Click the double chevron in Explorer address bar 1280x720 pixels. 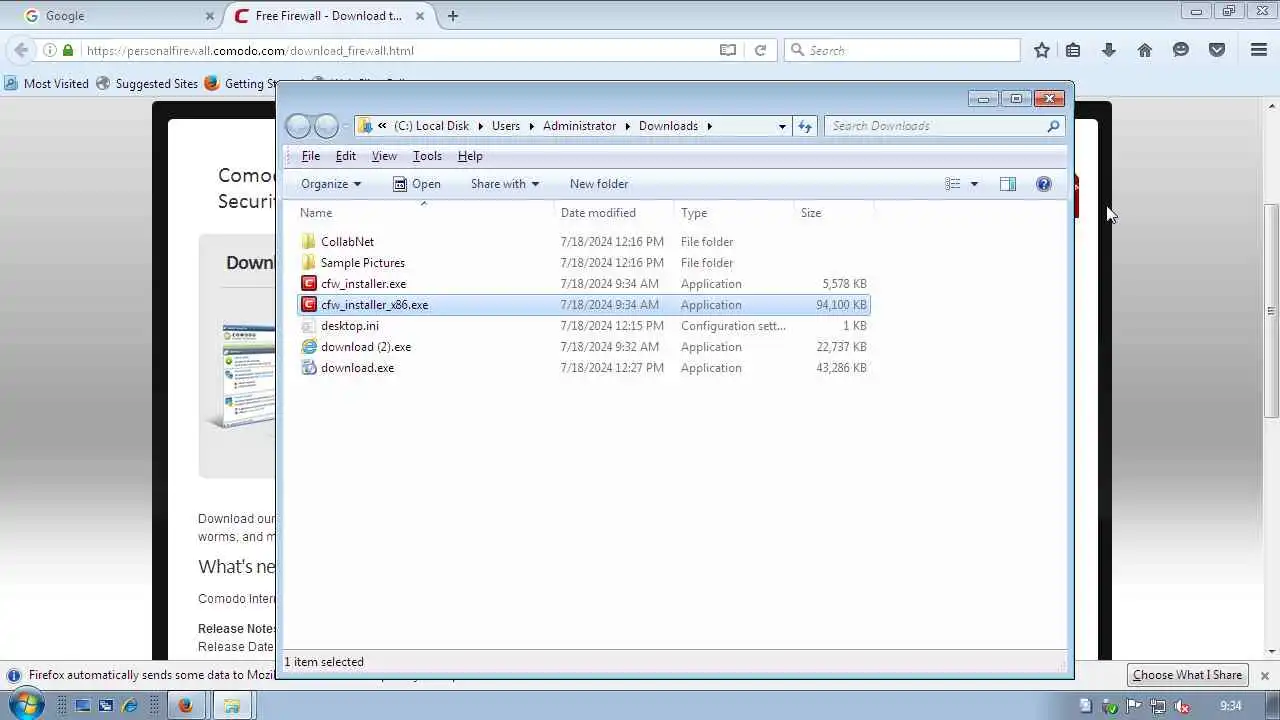pos(382,126)
